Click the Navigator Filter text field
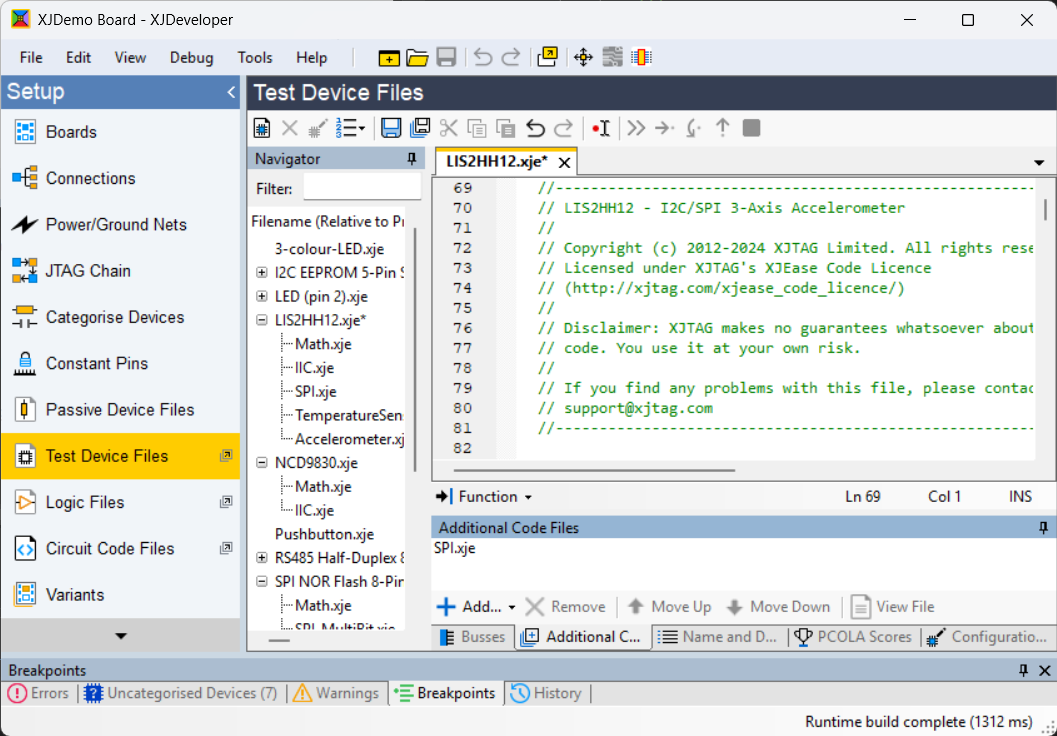This screenshot has width=1057, height=736. tap(361, 188)
